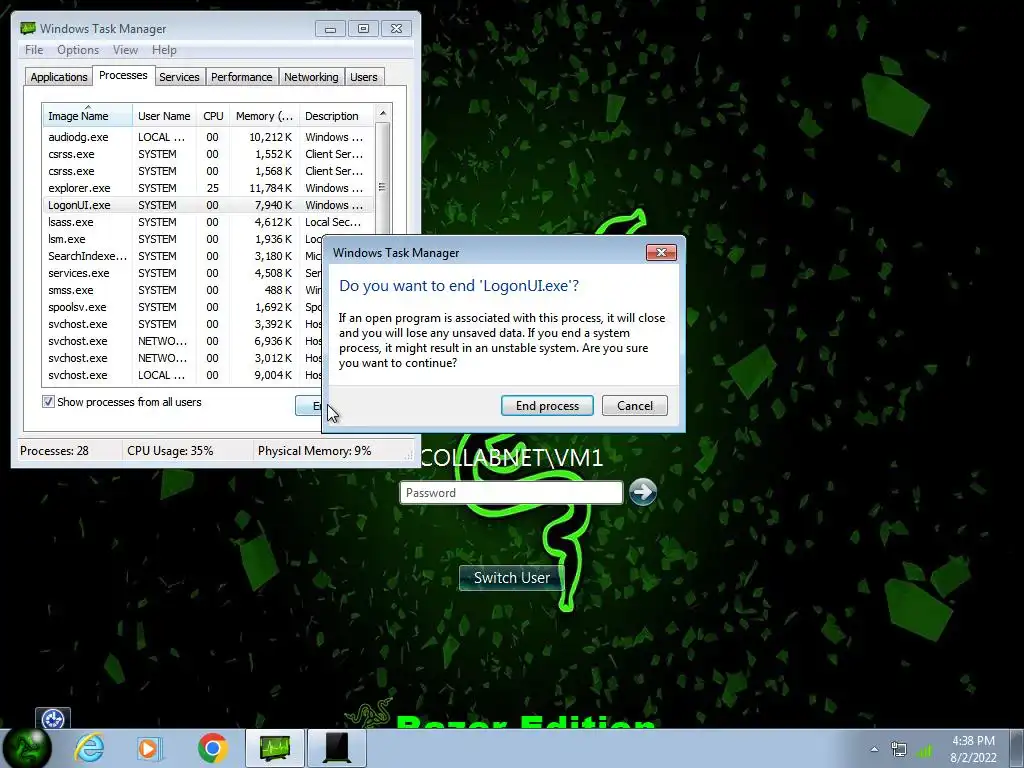Viewport: 1024px width, 768px height.
Task: Click the Processes: 28 status entry
Action: click(54, 451)
